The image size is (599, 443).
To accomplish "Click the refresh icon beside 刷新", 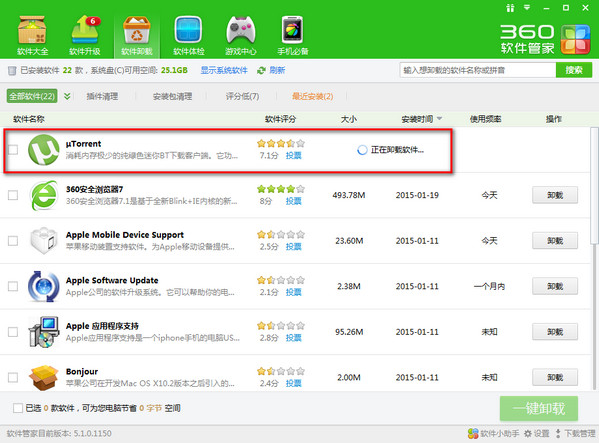I will (261, 70).
